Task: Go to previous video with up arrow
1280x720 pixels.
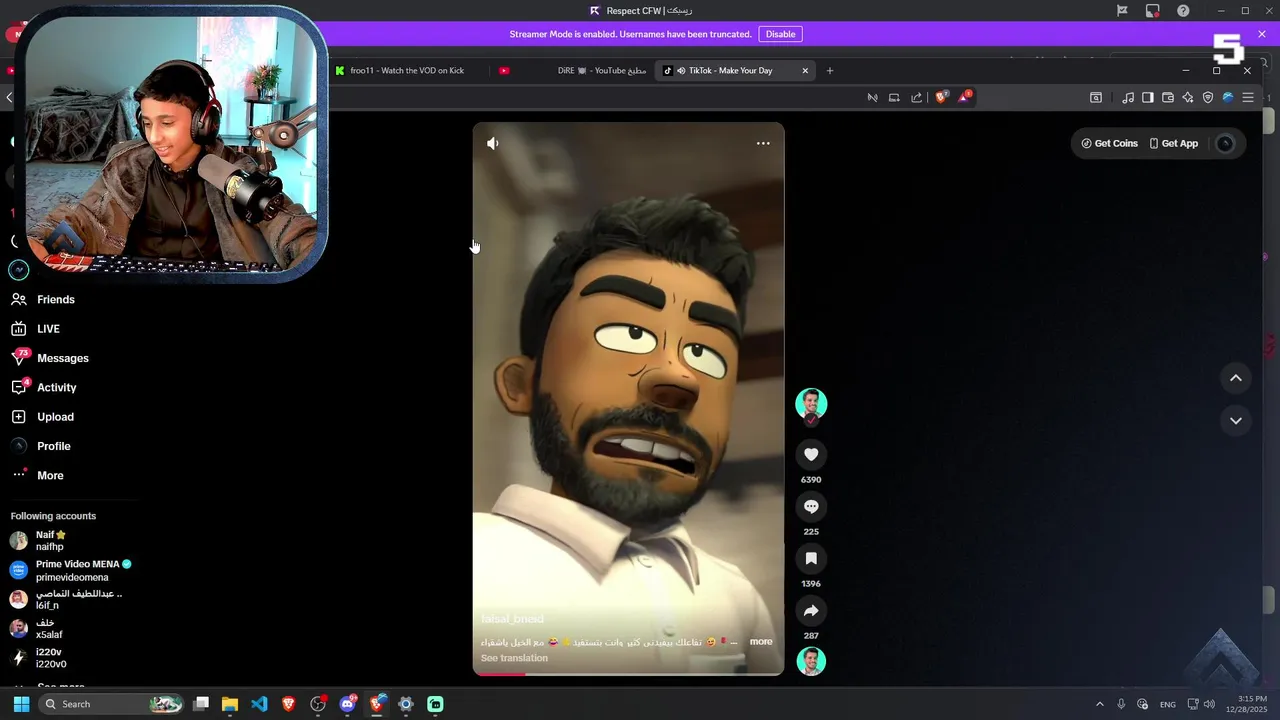Action: pyautogui.click(x=1236, y=378)
